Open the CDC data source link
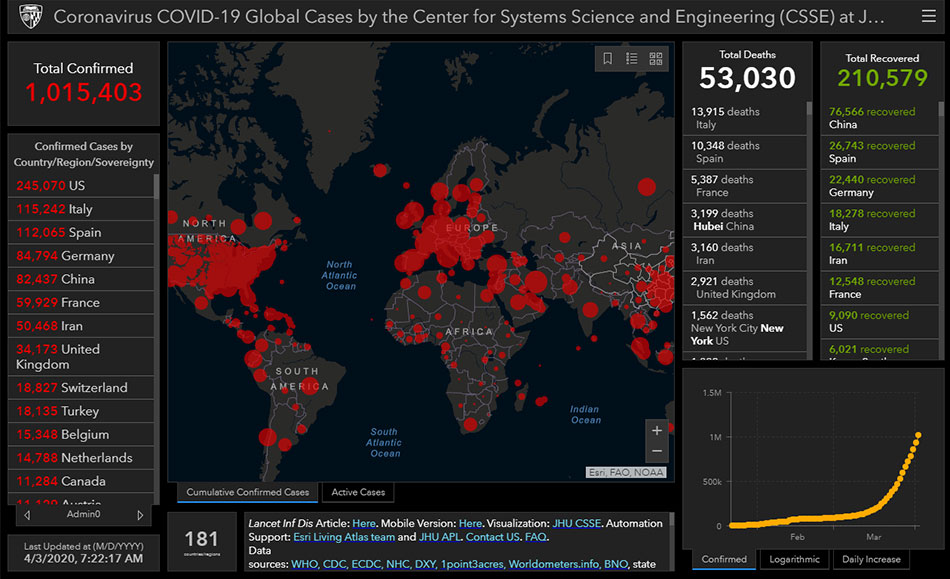The image size is (950, 579). tap(334, 564)
